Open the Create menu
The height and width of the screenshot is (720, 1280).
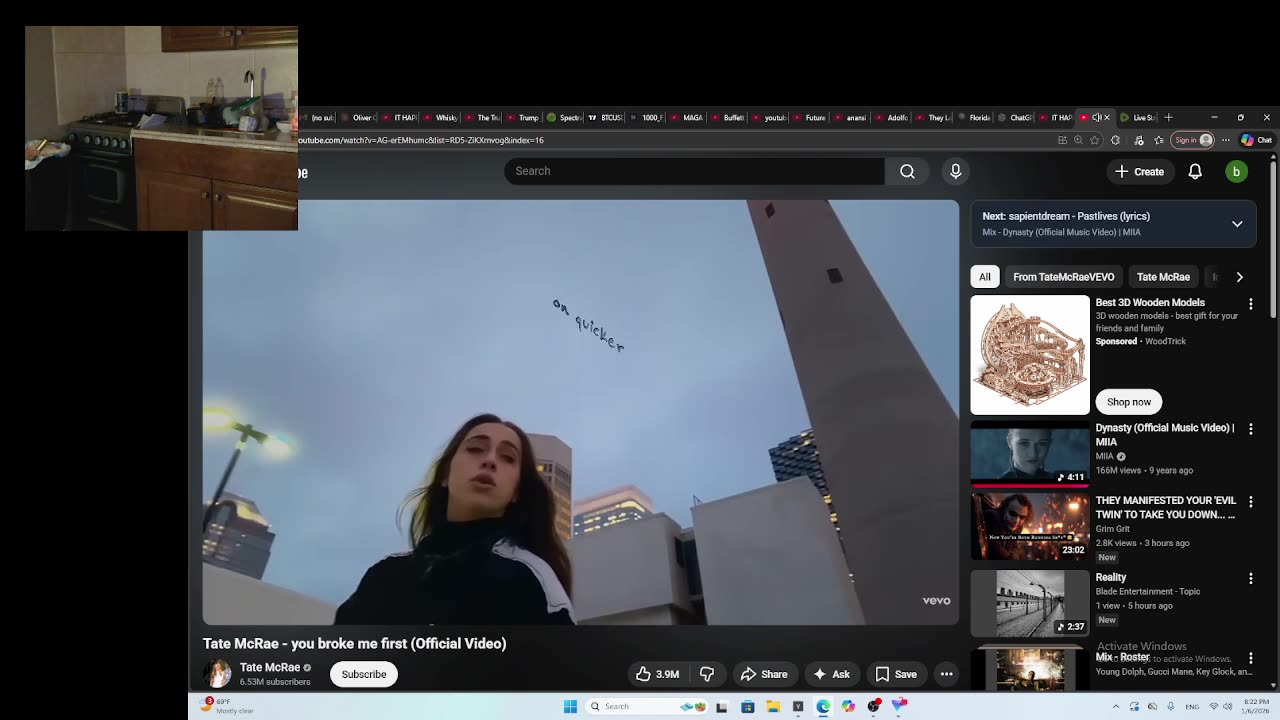point(1139,172)
